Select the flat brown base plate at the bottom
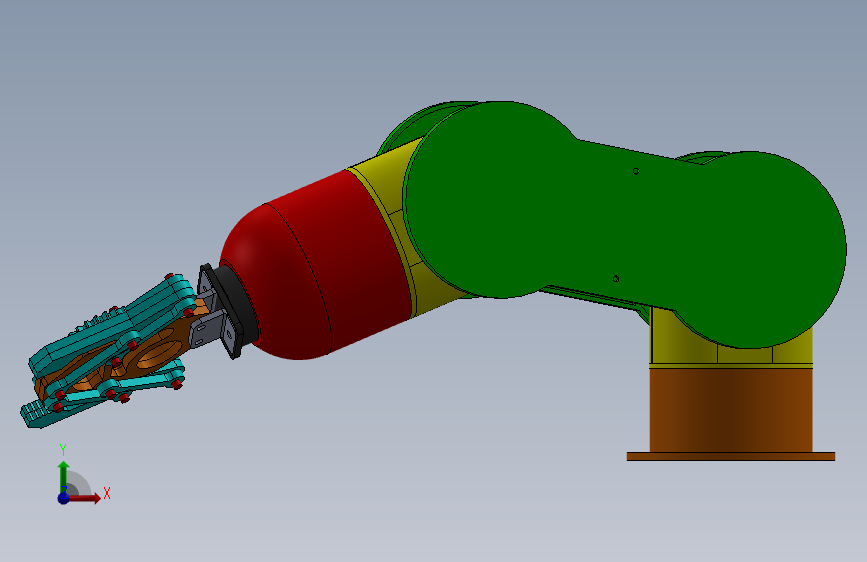Screen dimensions: 867x562 click(x=731, y=456)
